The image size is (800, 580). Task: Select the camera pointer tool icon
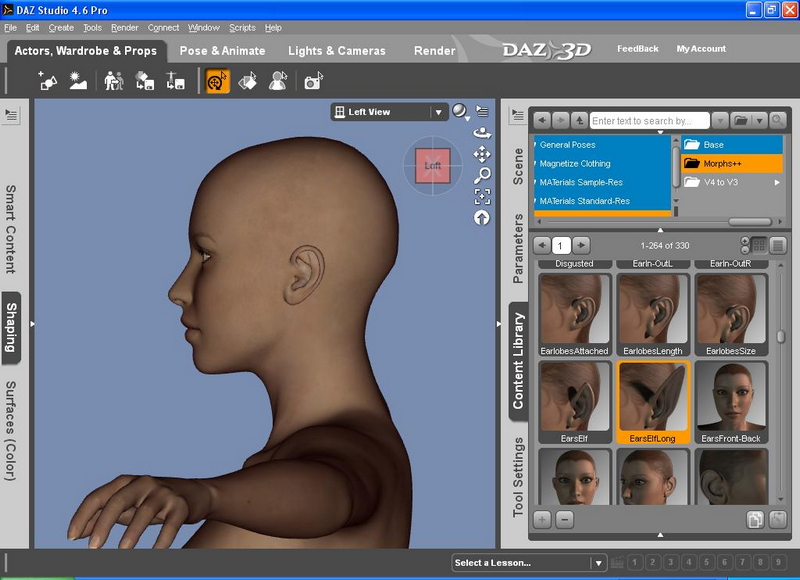click(x=313, y=81)
